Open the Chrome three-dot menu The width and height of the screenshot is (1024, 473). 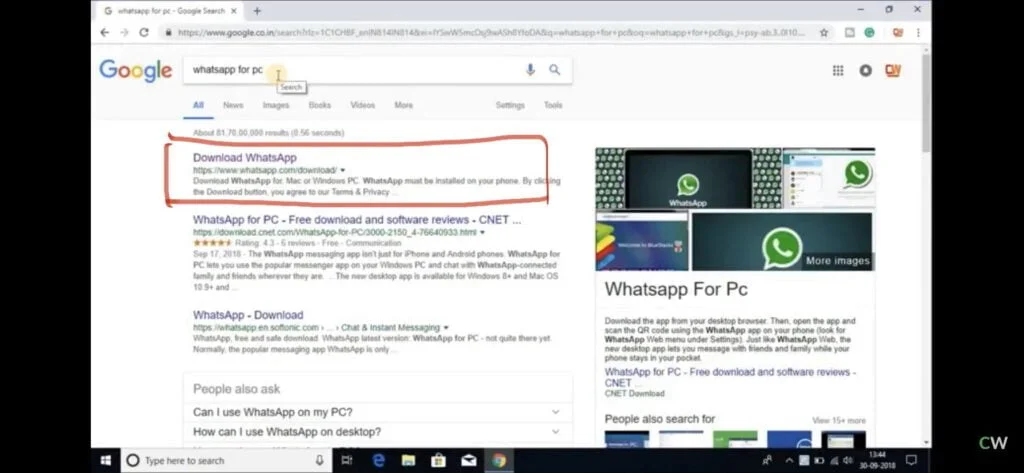coord(918,32)
